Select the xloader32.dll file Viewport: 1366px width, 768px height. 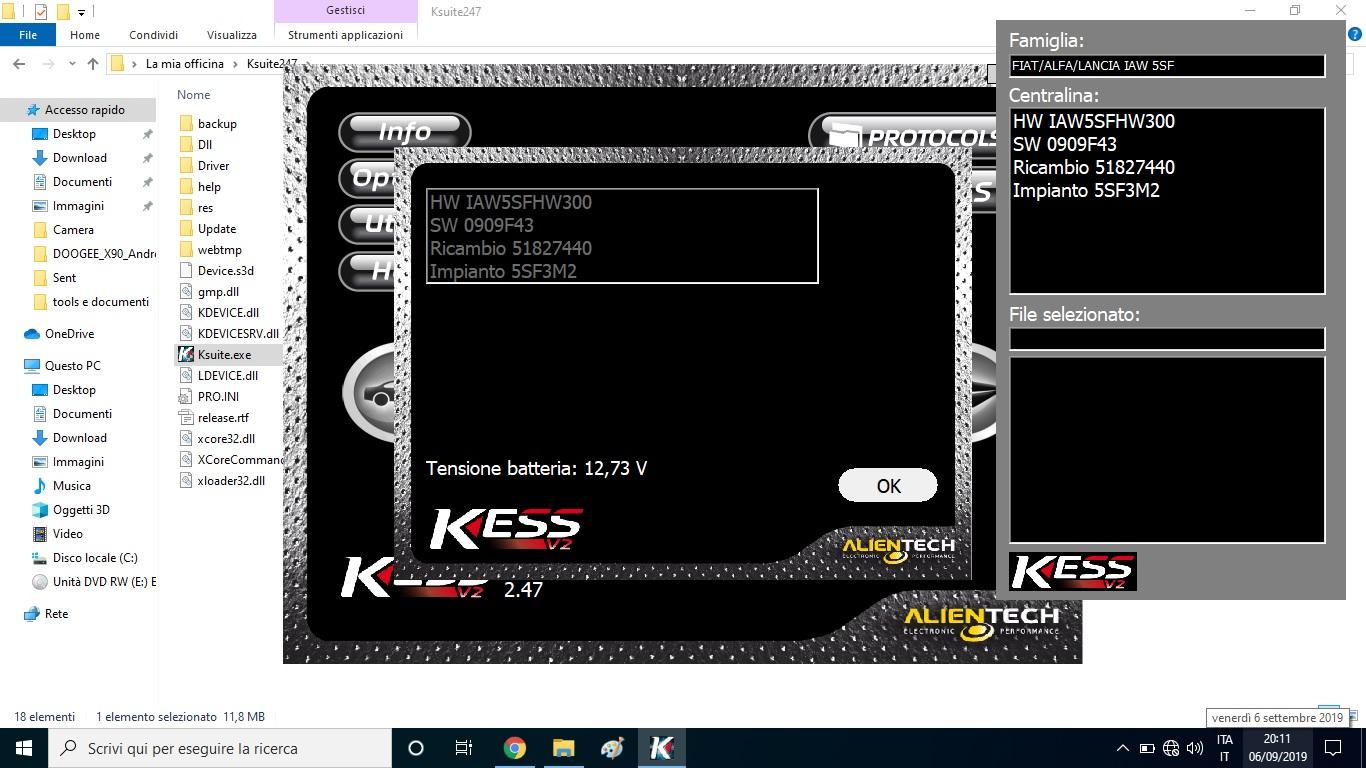(x=231, y=480)
